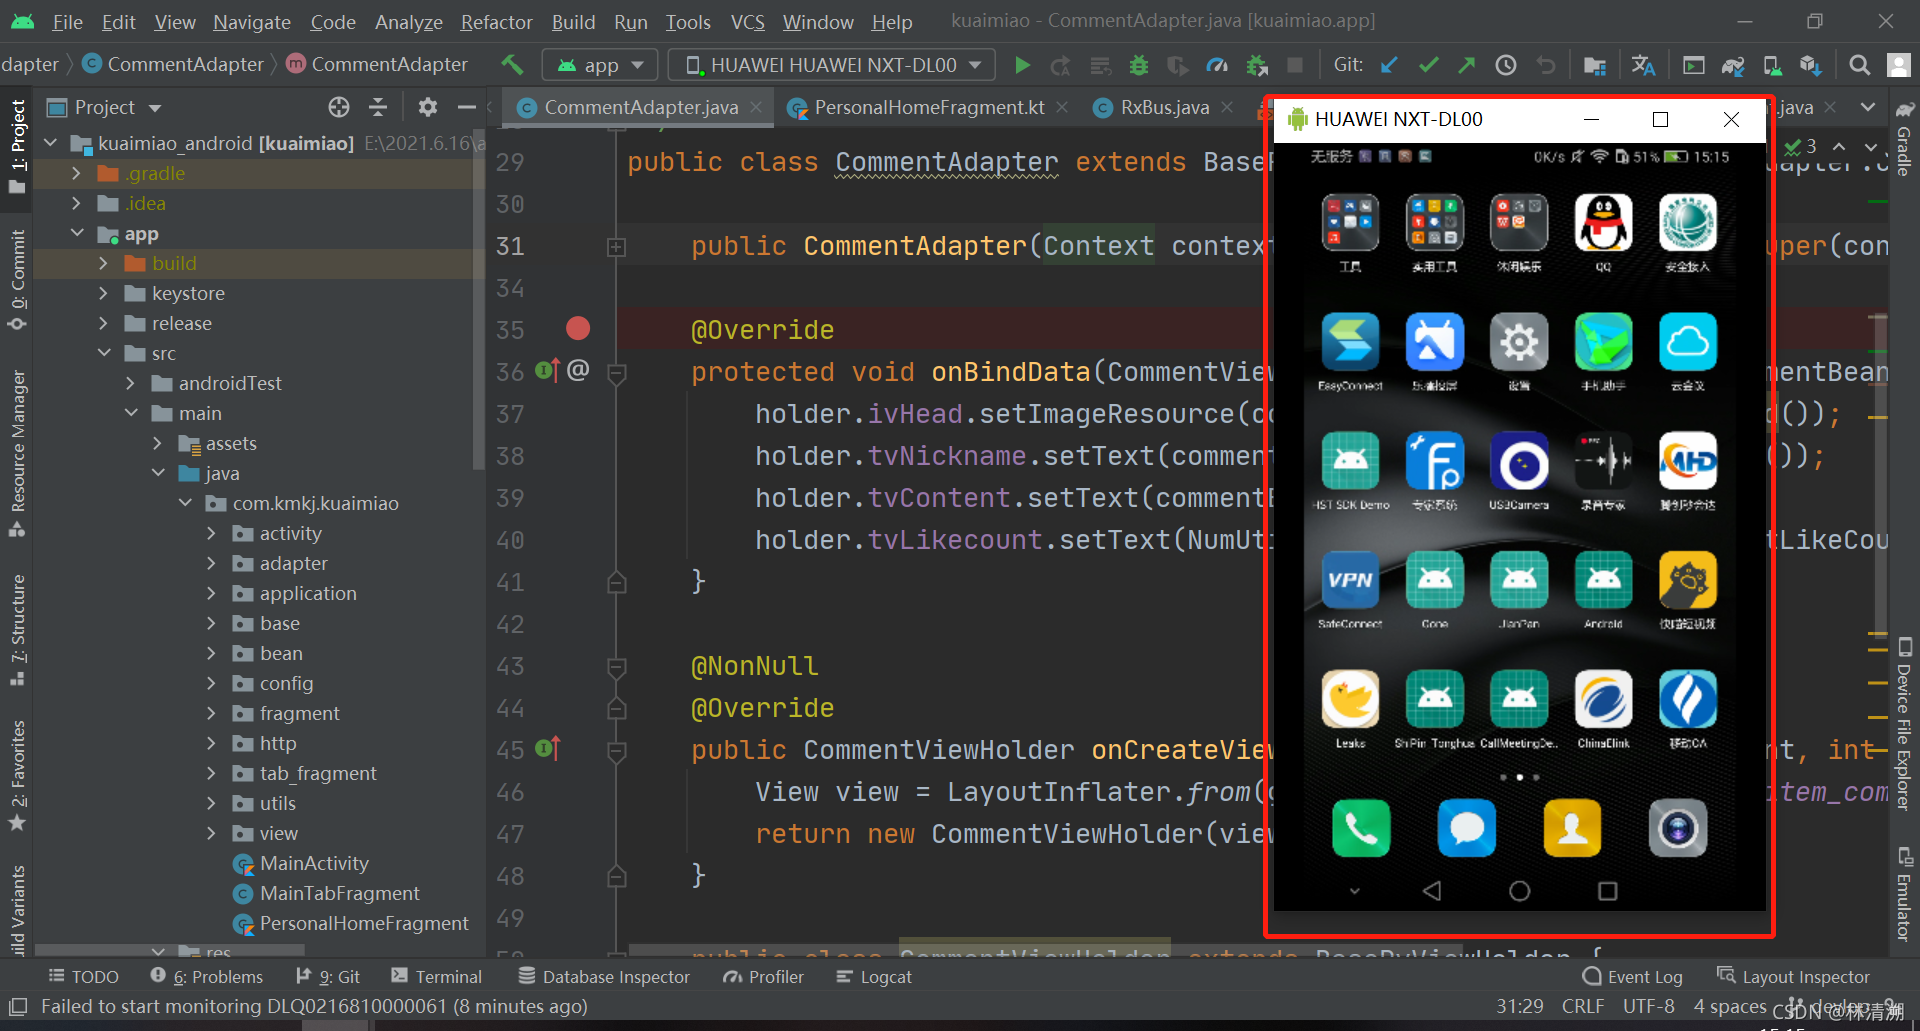The width and height of the screenshot is (1920, 1031).
Task: Collapse the app module node
Action: tap(77, 233)
